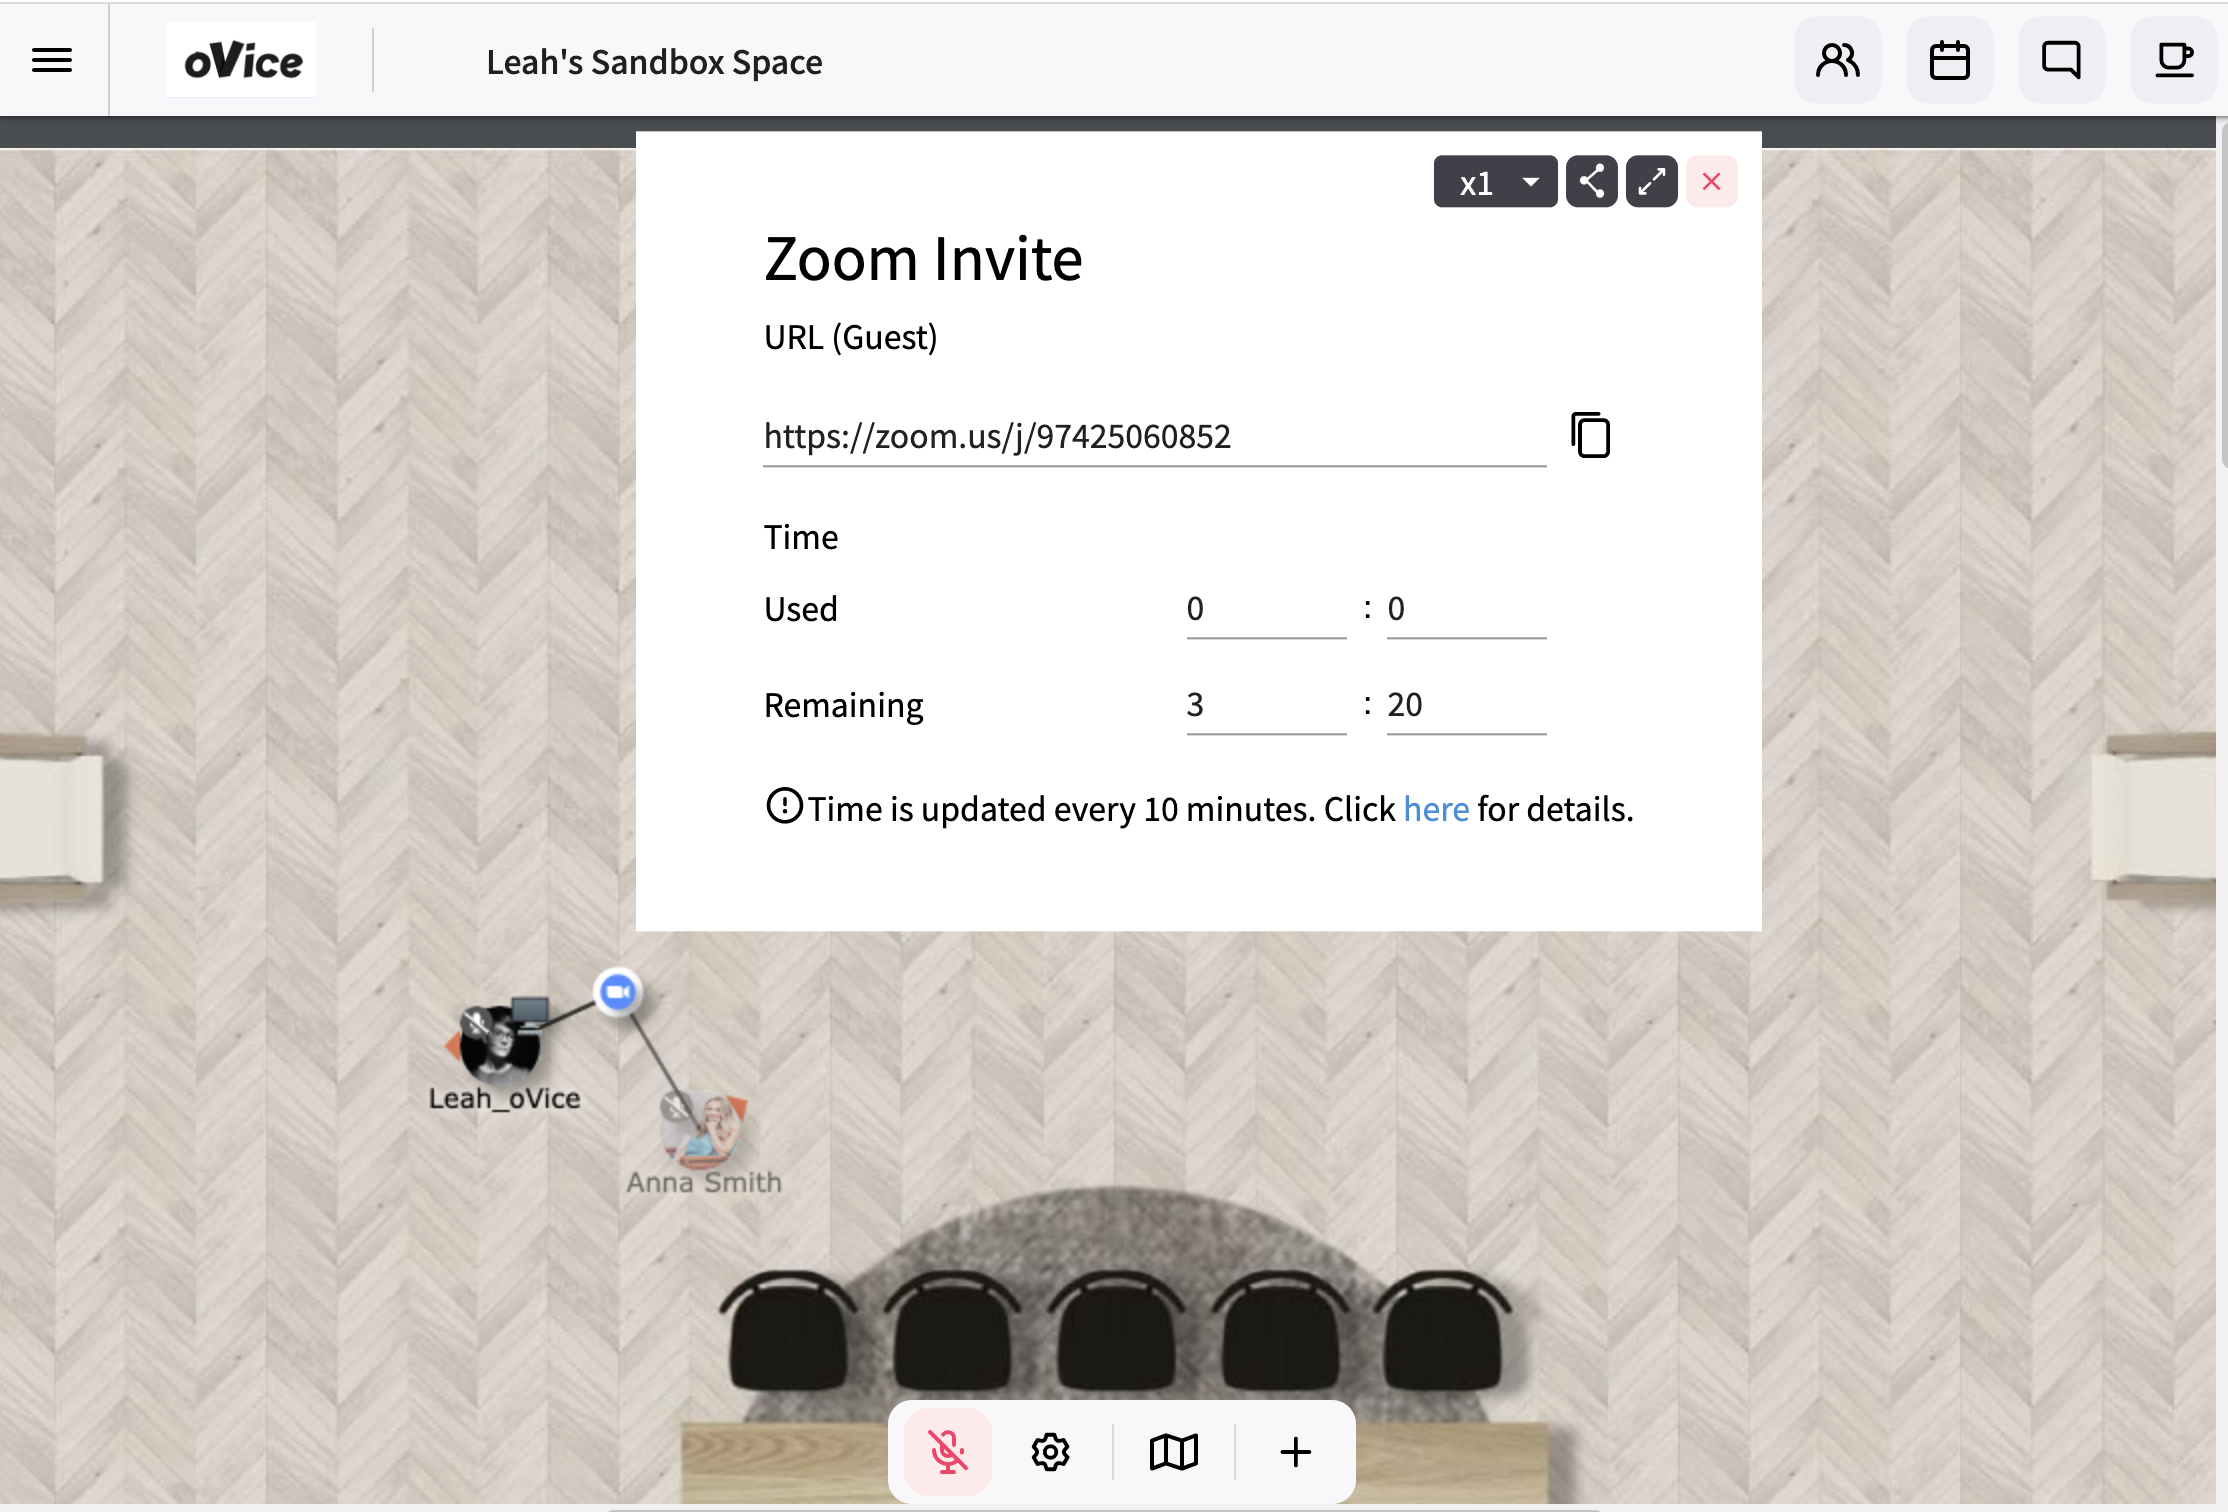Open the space map icon
The image size is (2228, 1512).
point(1173,1452)
